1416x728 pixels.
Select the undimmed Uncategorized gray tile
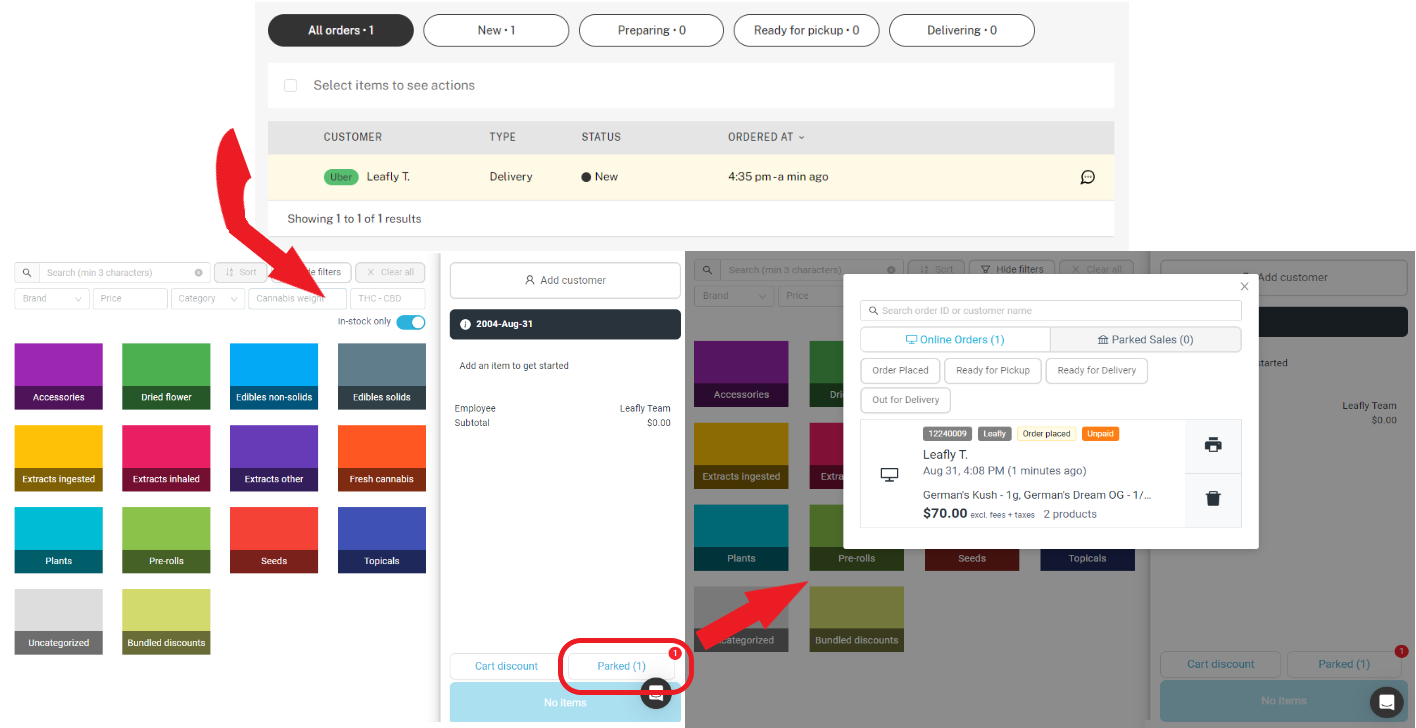pos(58,622)
